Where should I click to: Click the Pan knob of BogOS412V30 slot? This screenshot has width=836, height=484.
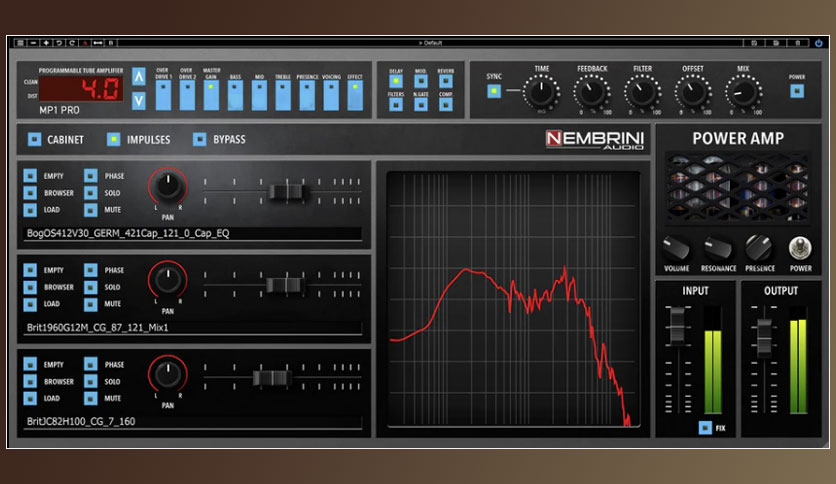click(x=167, y=187)
